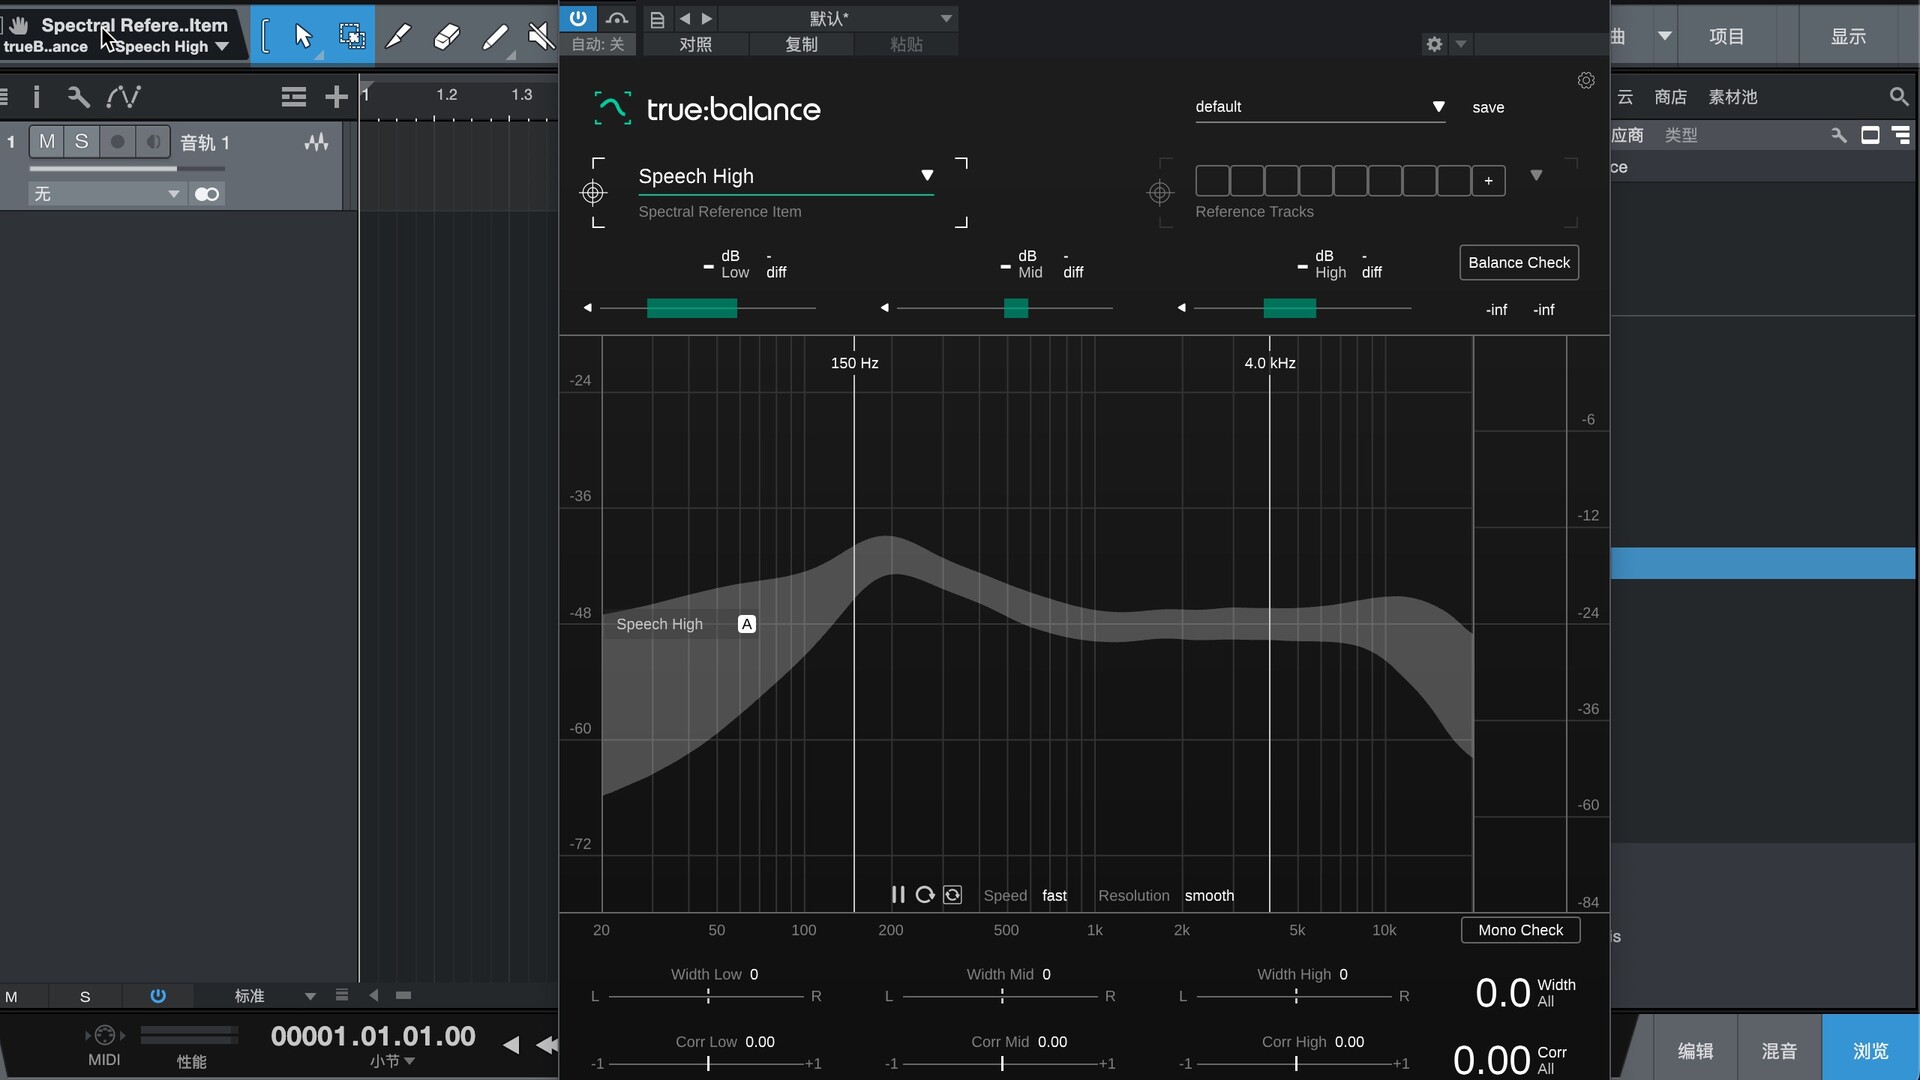Screen dimensions: 1920x1080
Task: Open the default preset dropdown
Action: coord(1320,107)
